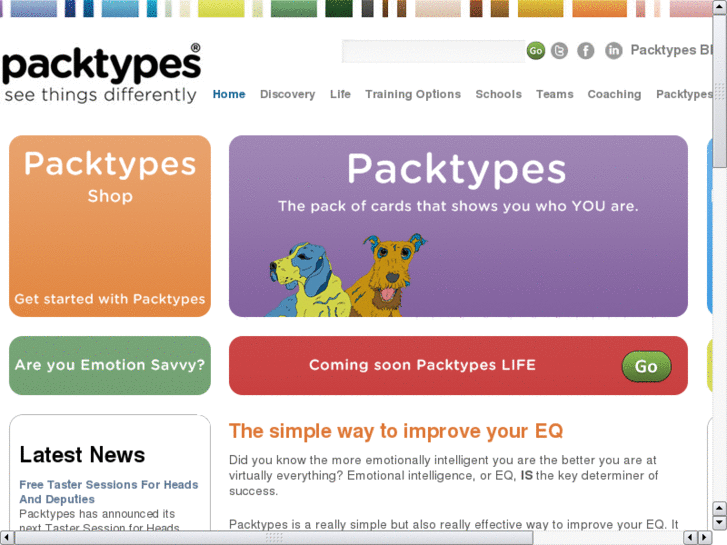The width and height of the screenshot is (727, 545).
Task: Click the search input field
Action: tap(433, 51)
